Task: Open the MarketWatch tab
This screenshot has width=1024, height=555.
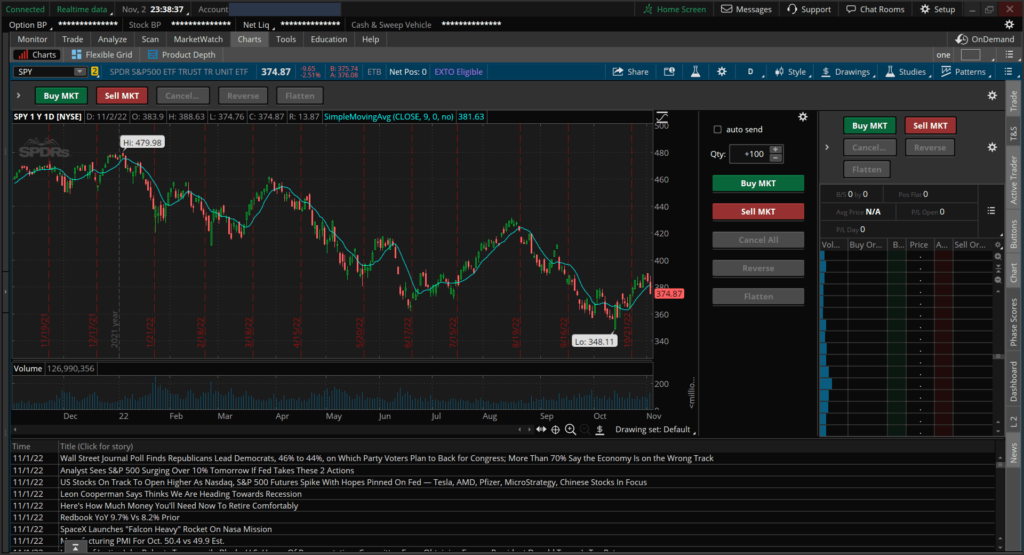Action: coord(198,39)
